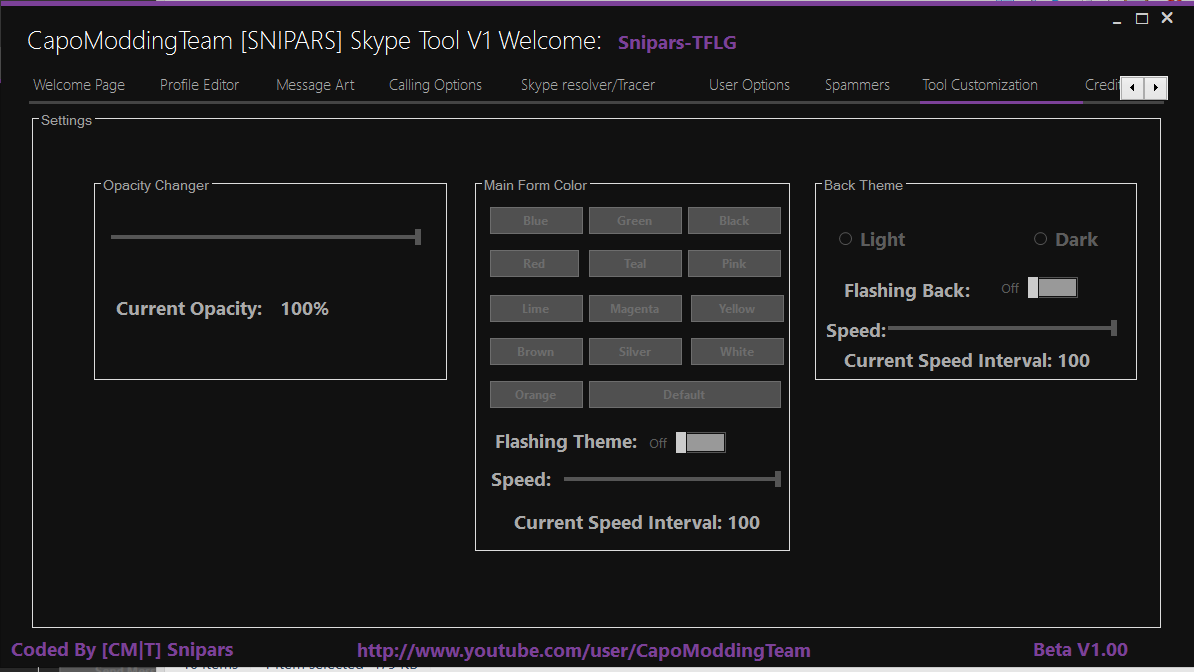Viewport: 1194px width, 672px height.
Task: Click the Main Form Color speed interval text
Action: [x=637, y=523]
